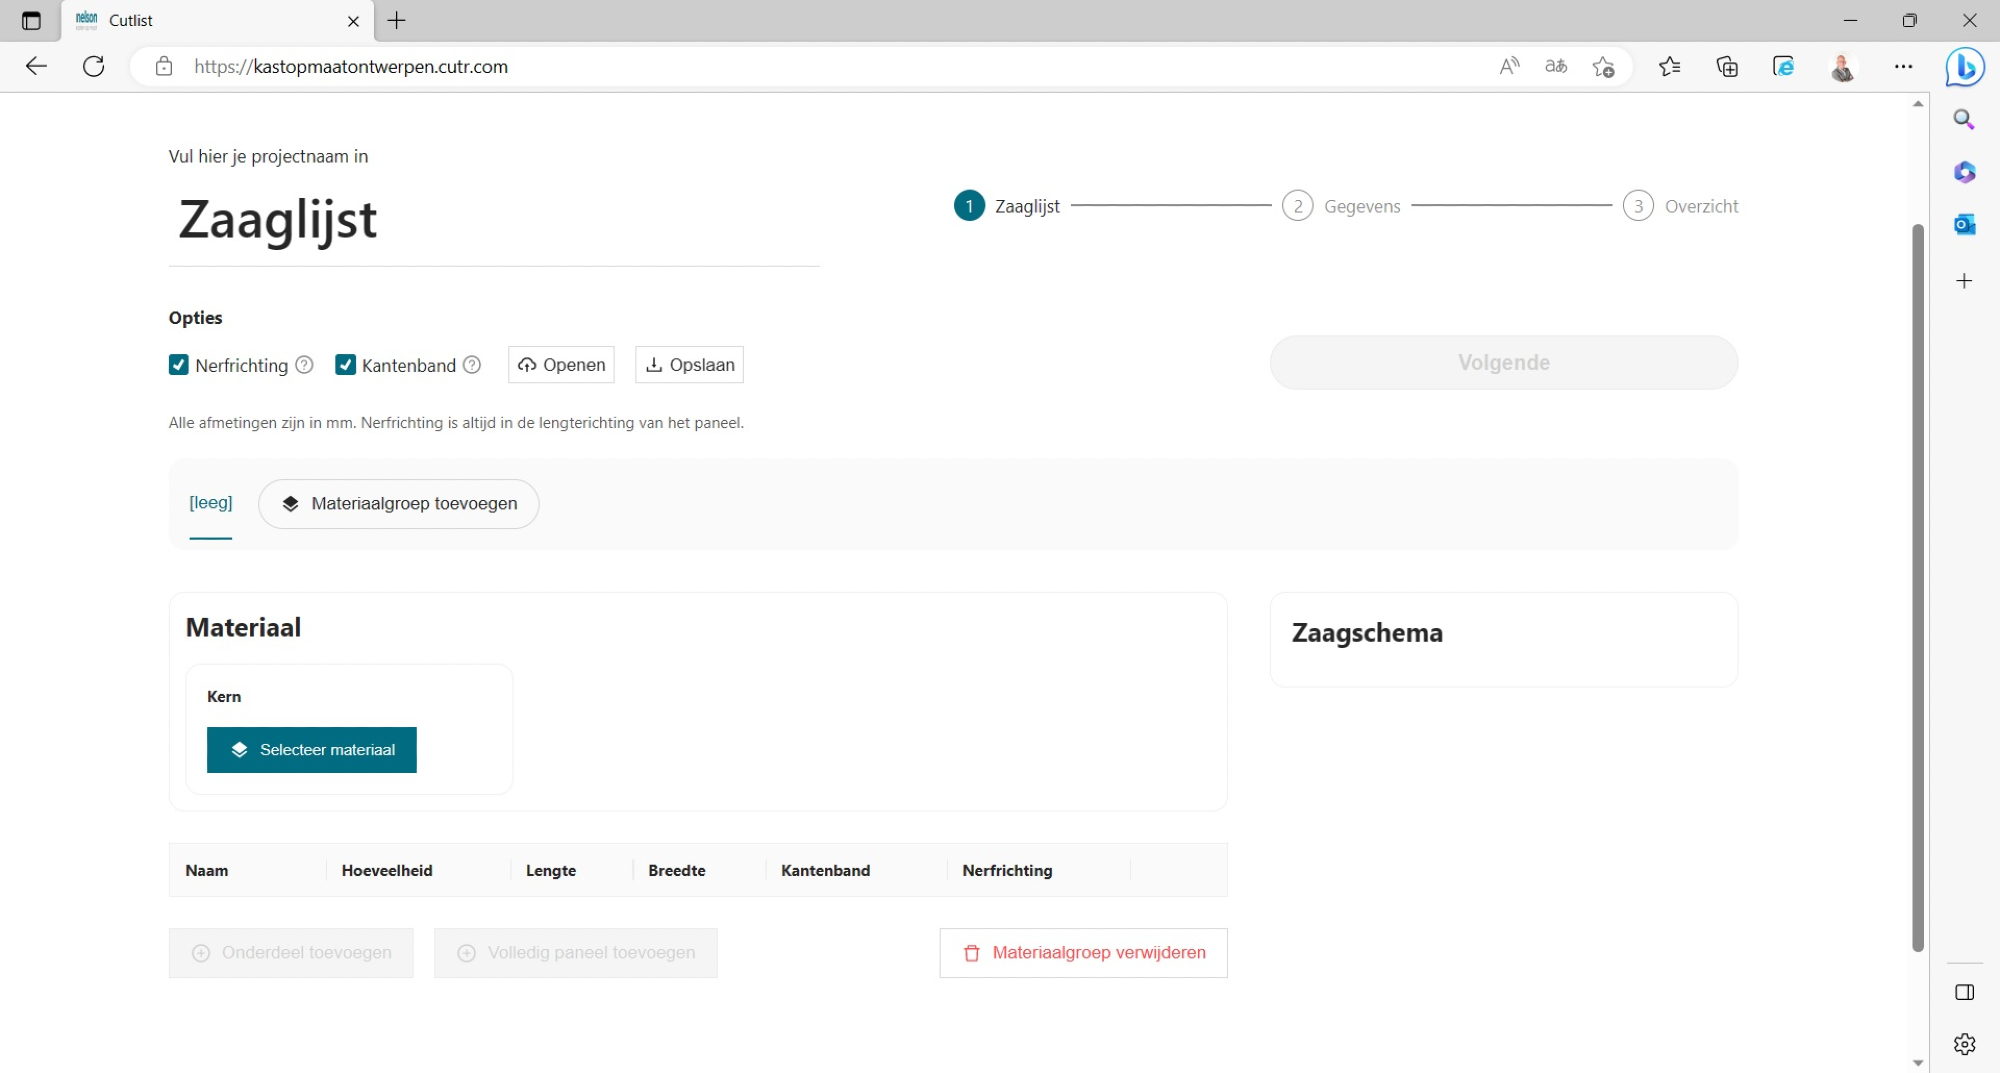Click the scrollbar up arrow
Viewport: 2000px width, 1073px height.
[1918, 103]
